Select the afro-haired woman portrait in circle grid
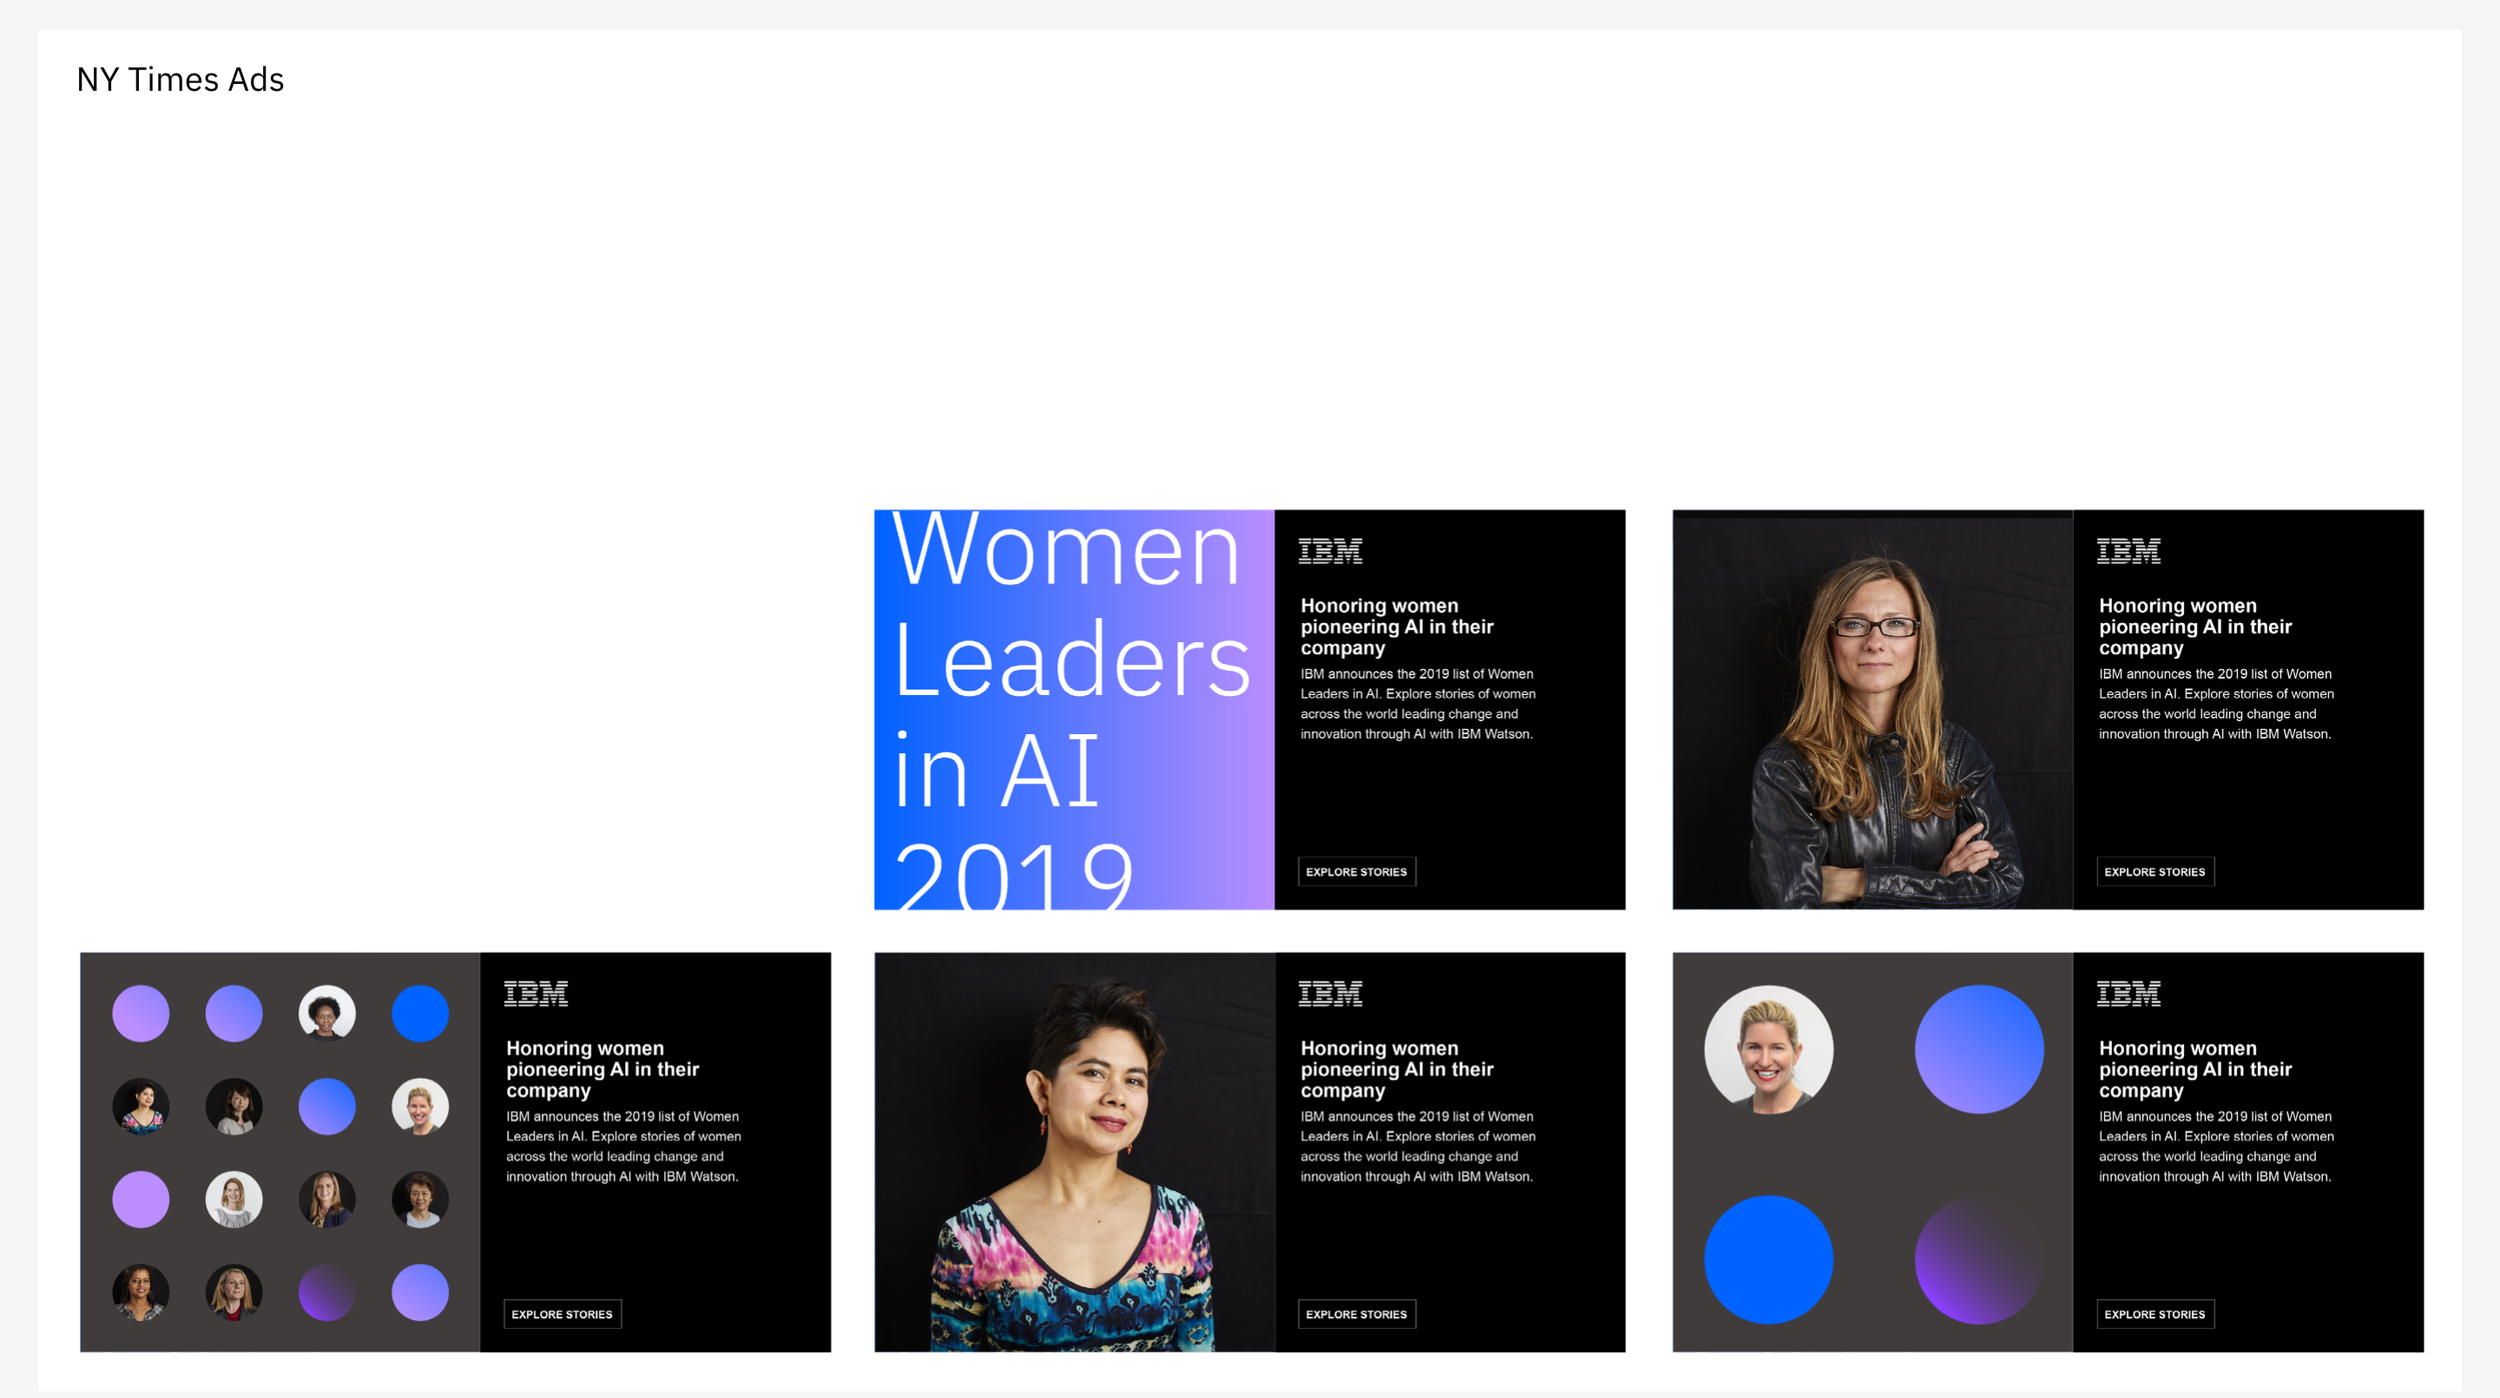Viewport: 2500px width, 1398px height. [x=327, y=1013]
